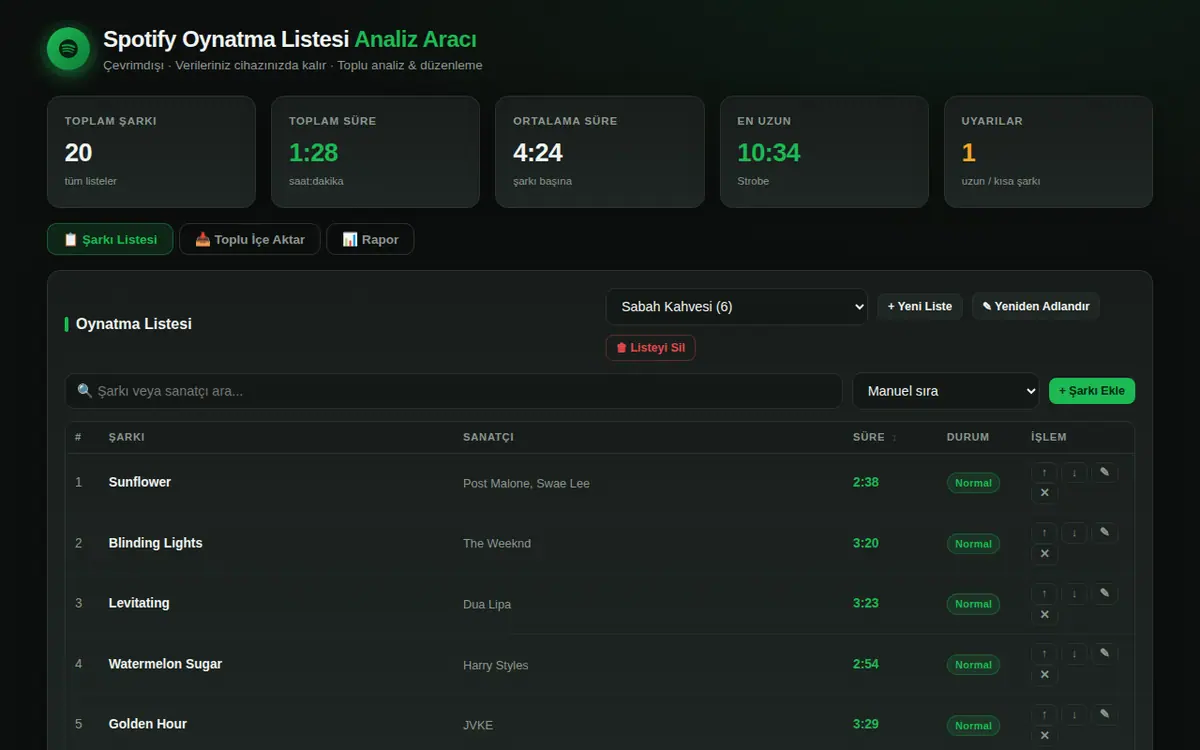This screenshot has width=1200, height=750.
Task: Click the Watermelon Sugar song name
Action: pos(165,664)
